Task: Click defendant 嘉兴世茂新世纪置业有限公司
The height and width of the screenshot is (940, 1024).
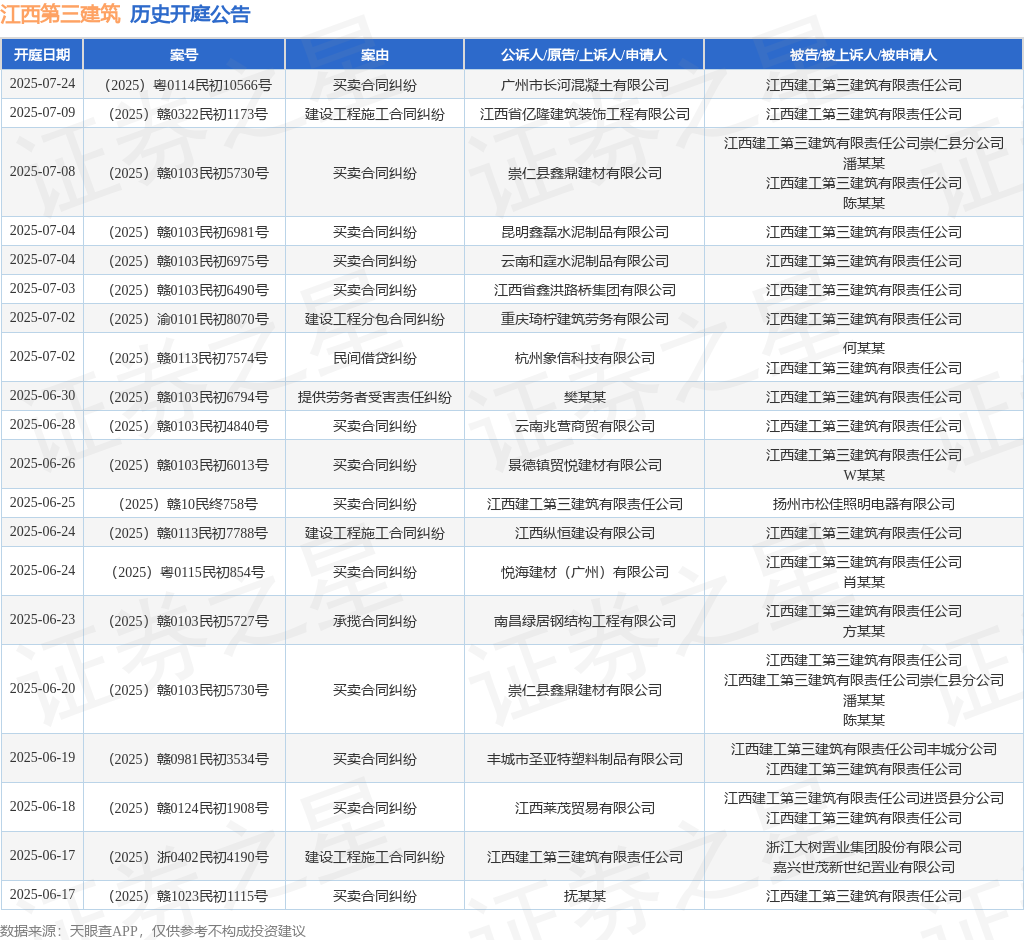Action: 863,867
